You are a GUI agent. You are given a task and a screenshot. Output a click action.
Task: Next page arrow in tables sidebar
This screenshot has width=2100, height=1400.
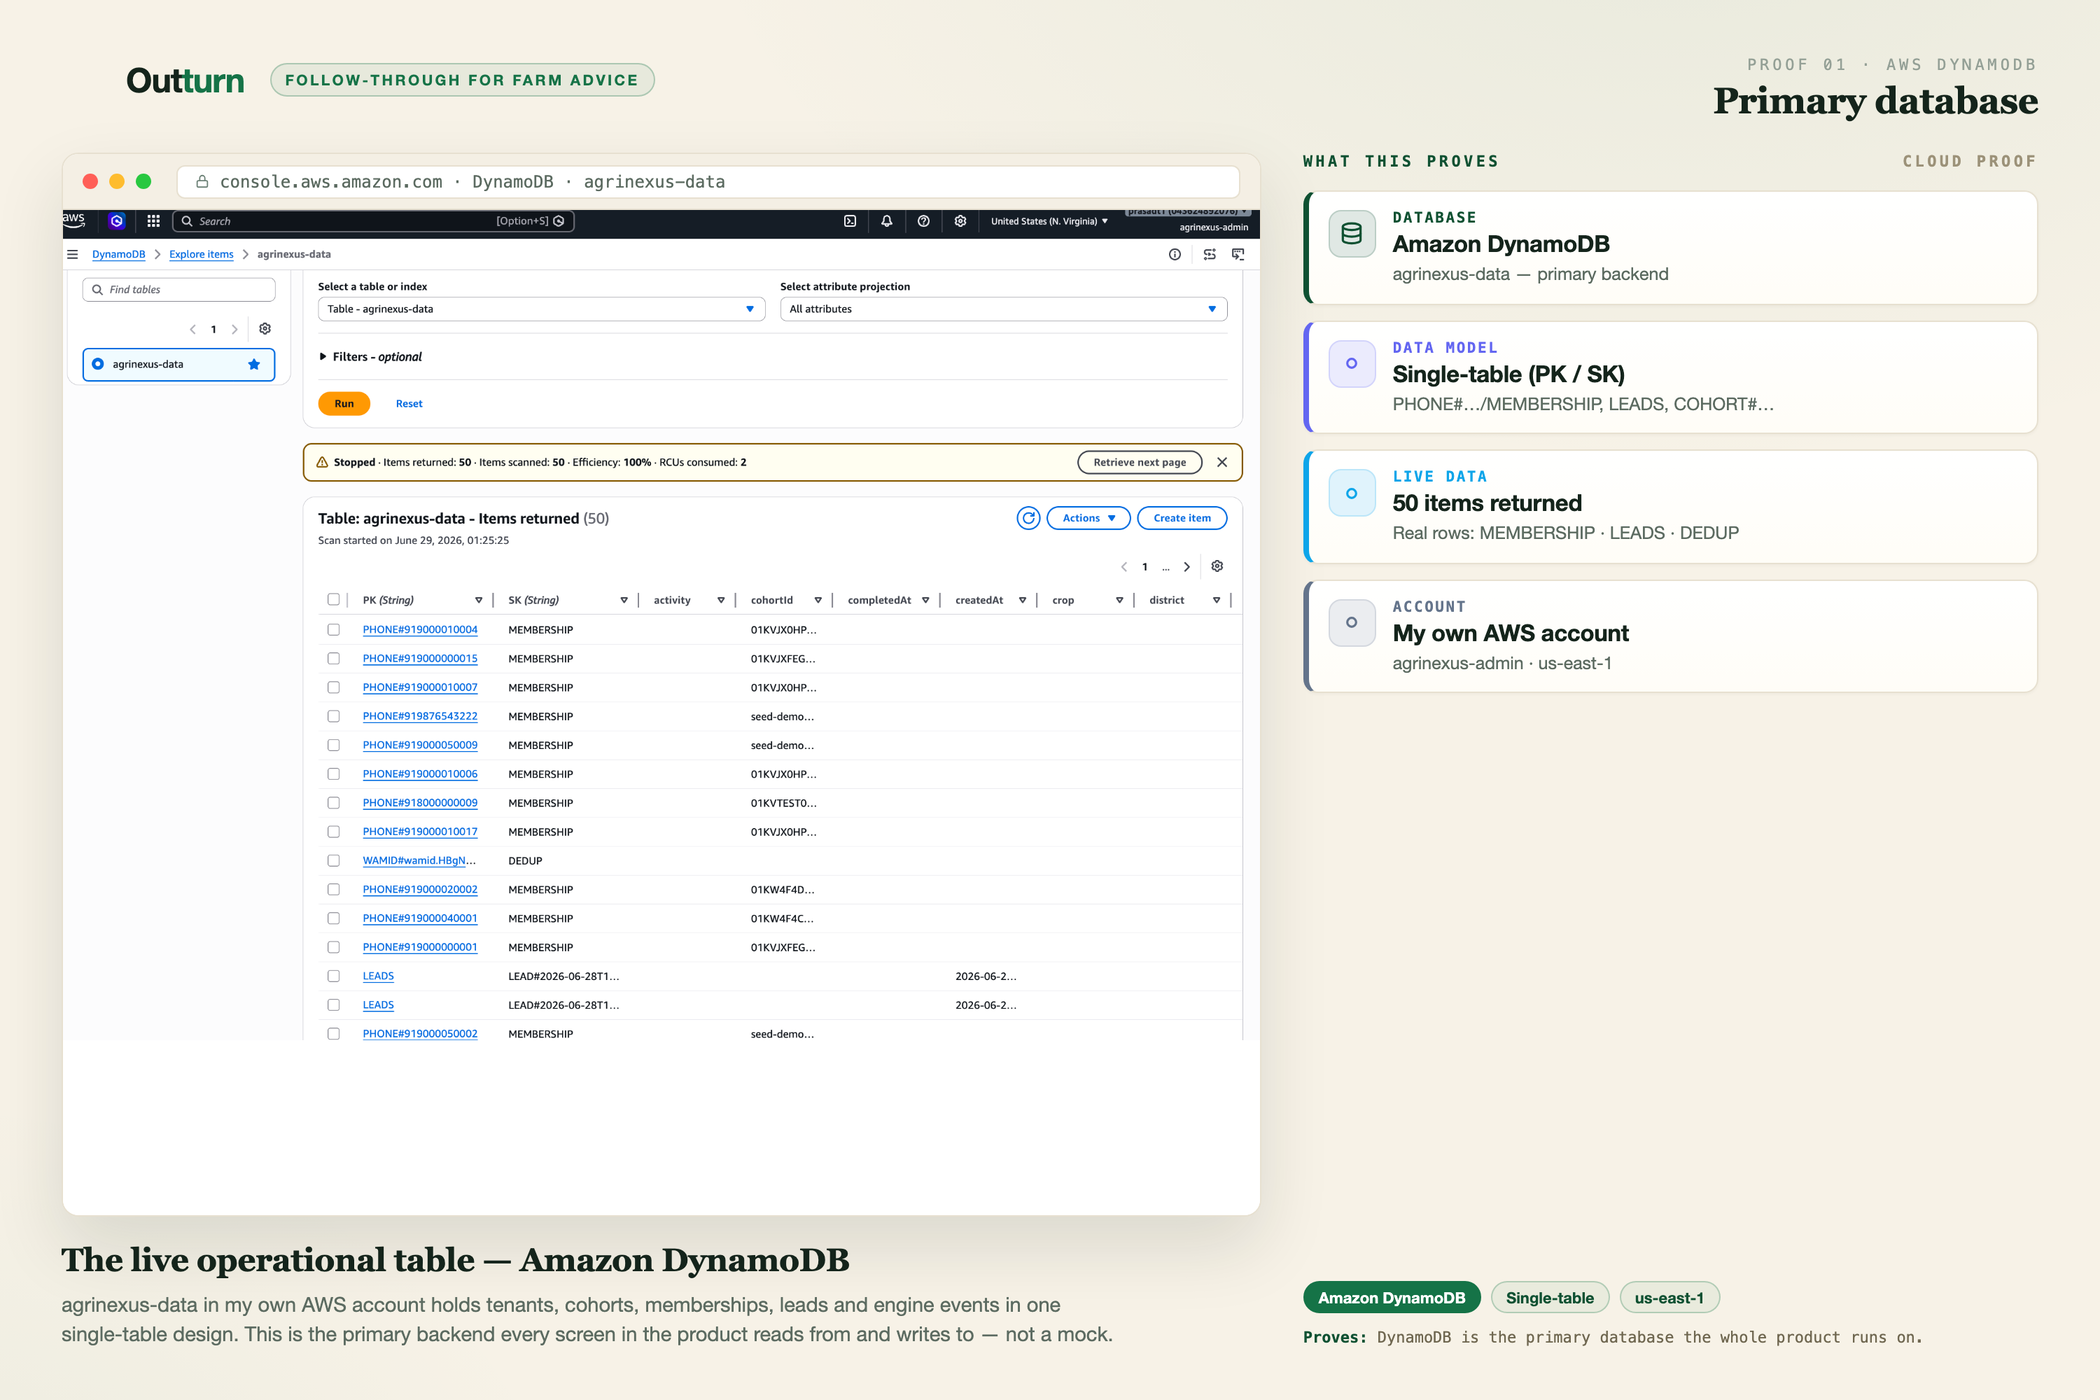coord(235,329)
